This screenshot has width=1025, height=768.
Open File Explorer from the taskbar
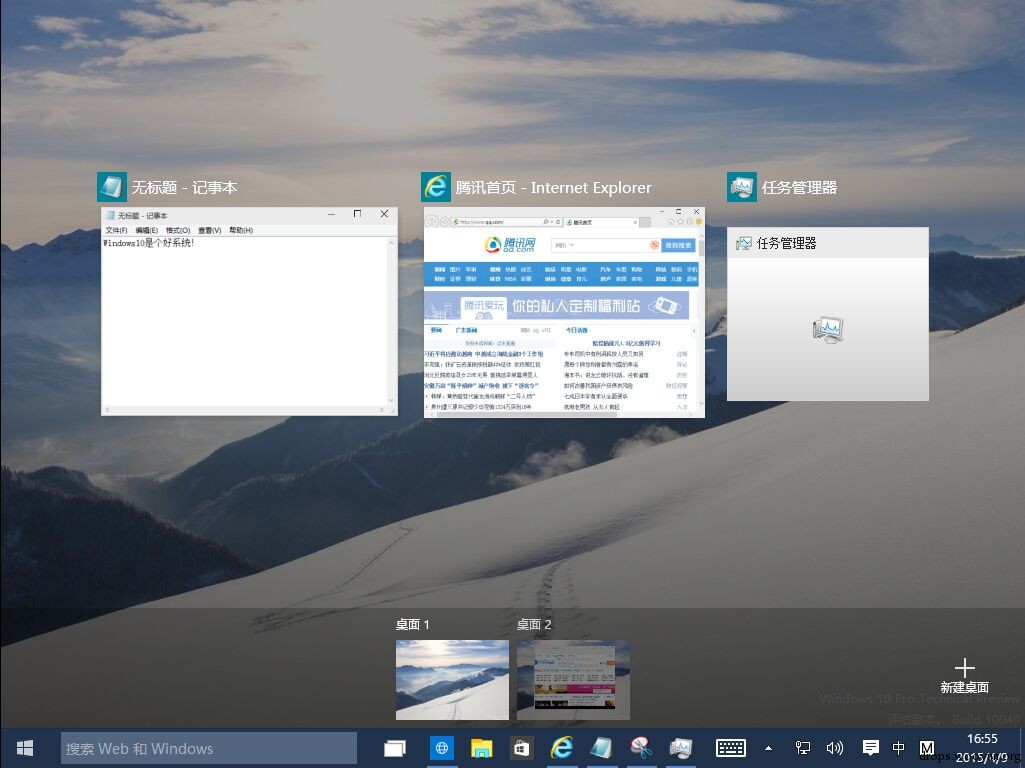point(482,748)
